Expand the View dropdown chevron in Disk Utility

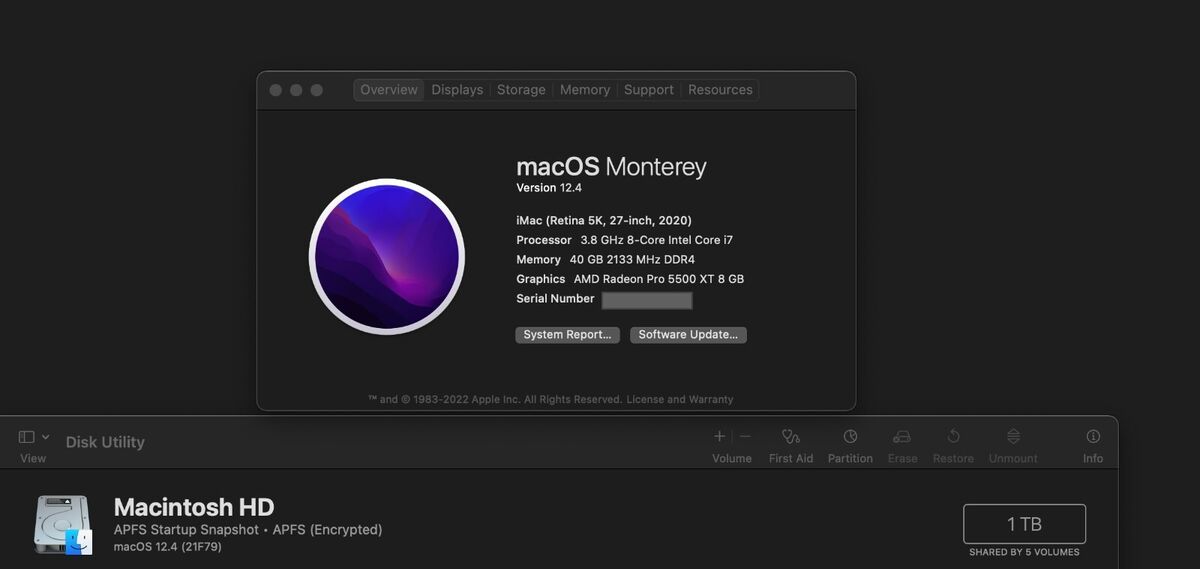45,437
